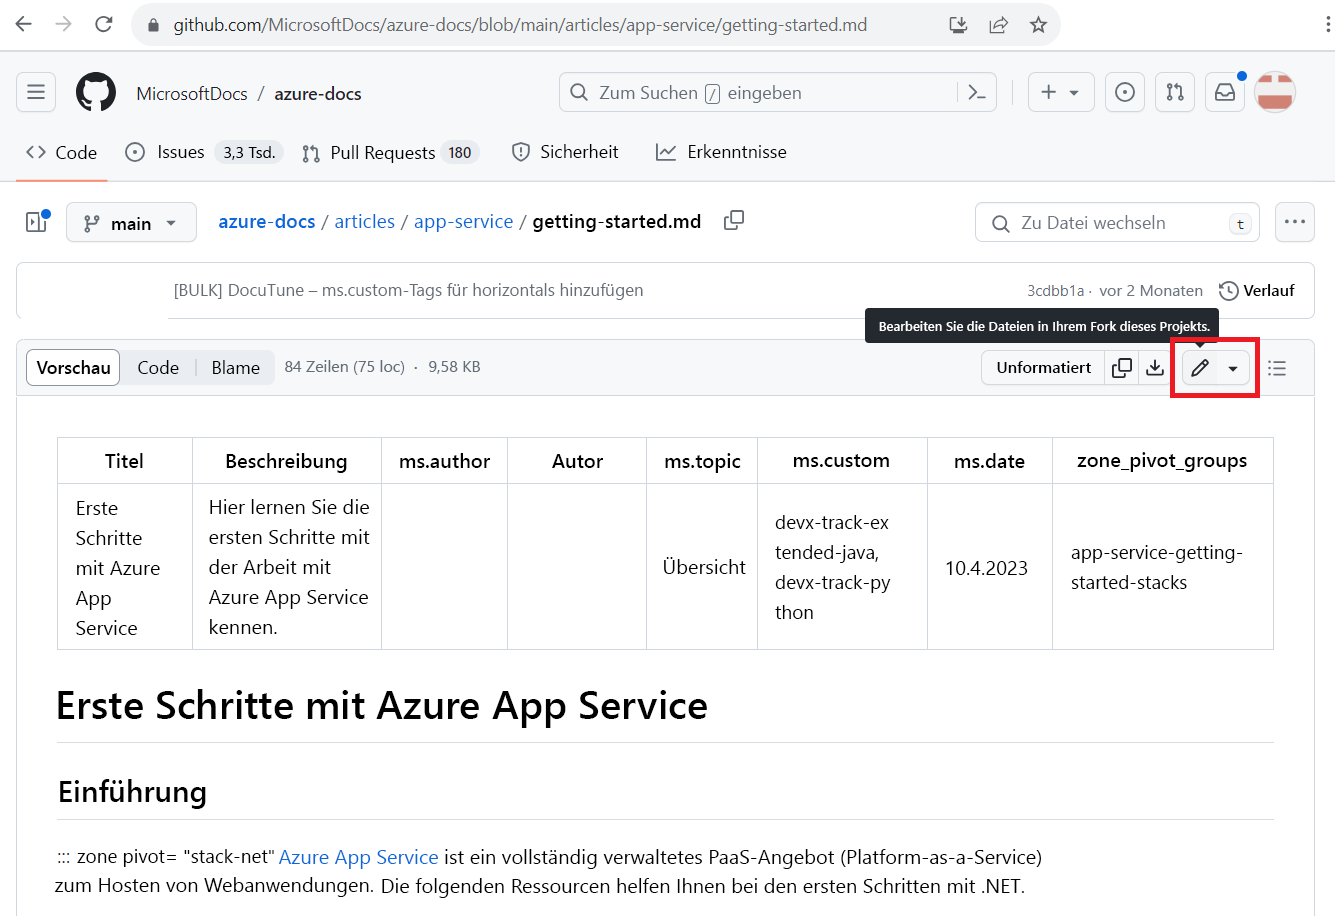1335x916 pixels.
Task: Open the azure-docs repository header link
Action: (318, 93)
